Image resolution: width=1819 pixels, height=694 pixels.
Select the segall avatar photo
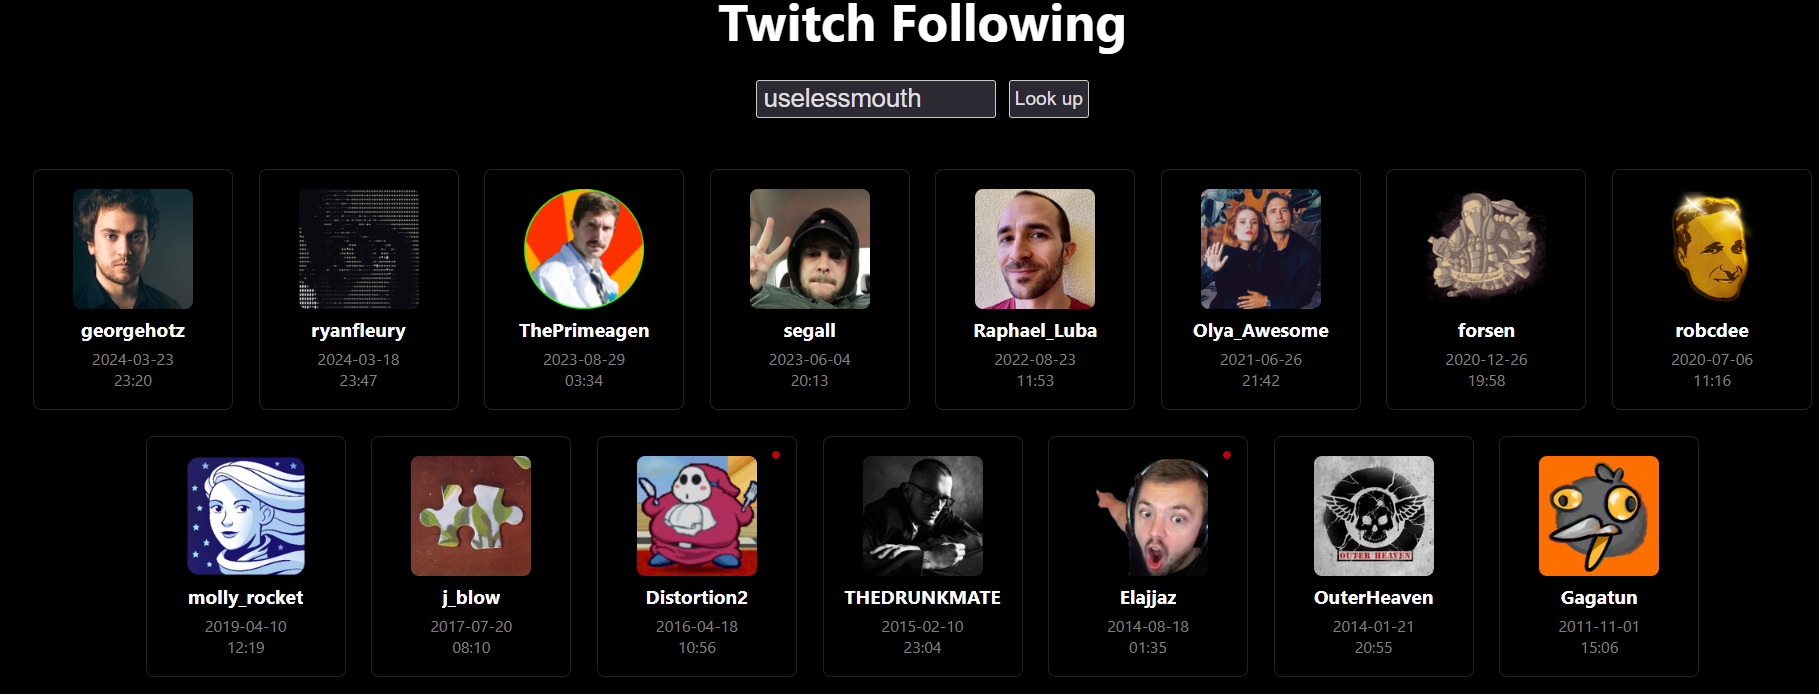810,249
